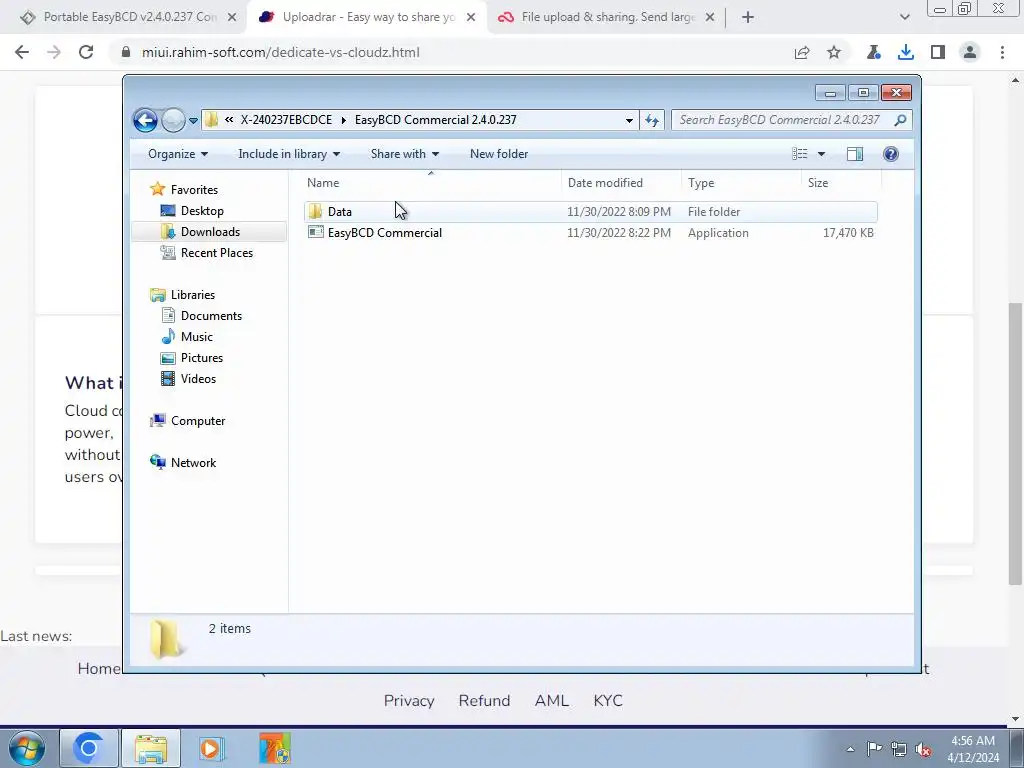Sort by the Size column header

[841, 183]
